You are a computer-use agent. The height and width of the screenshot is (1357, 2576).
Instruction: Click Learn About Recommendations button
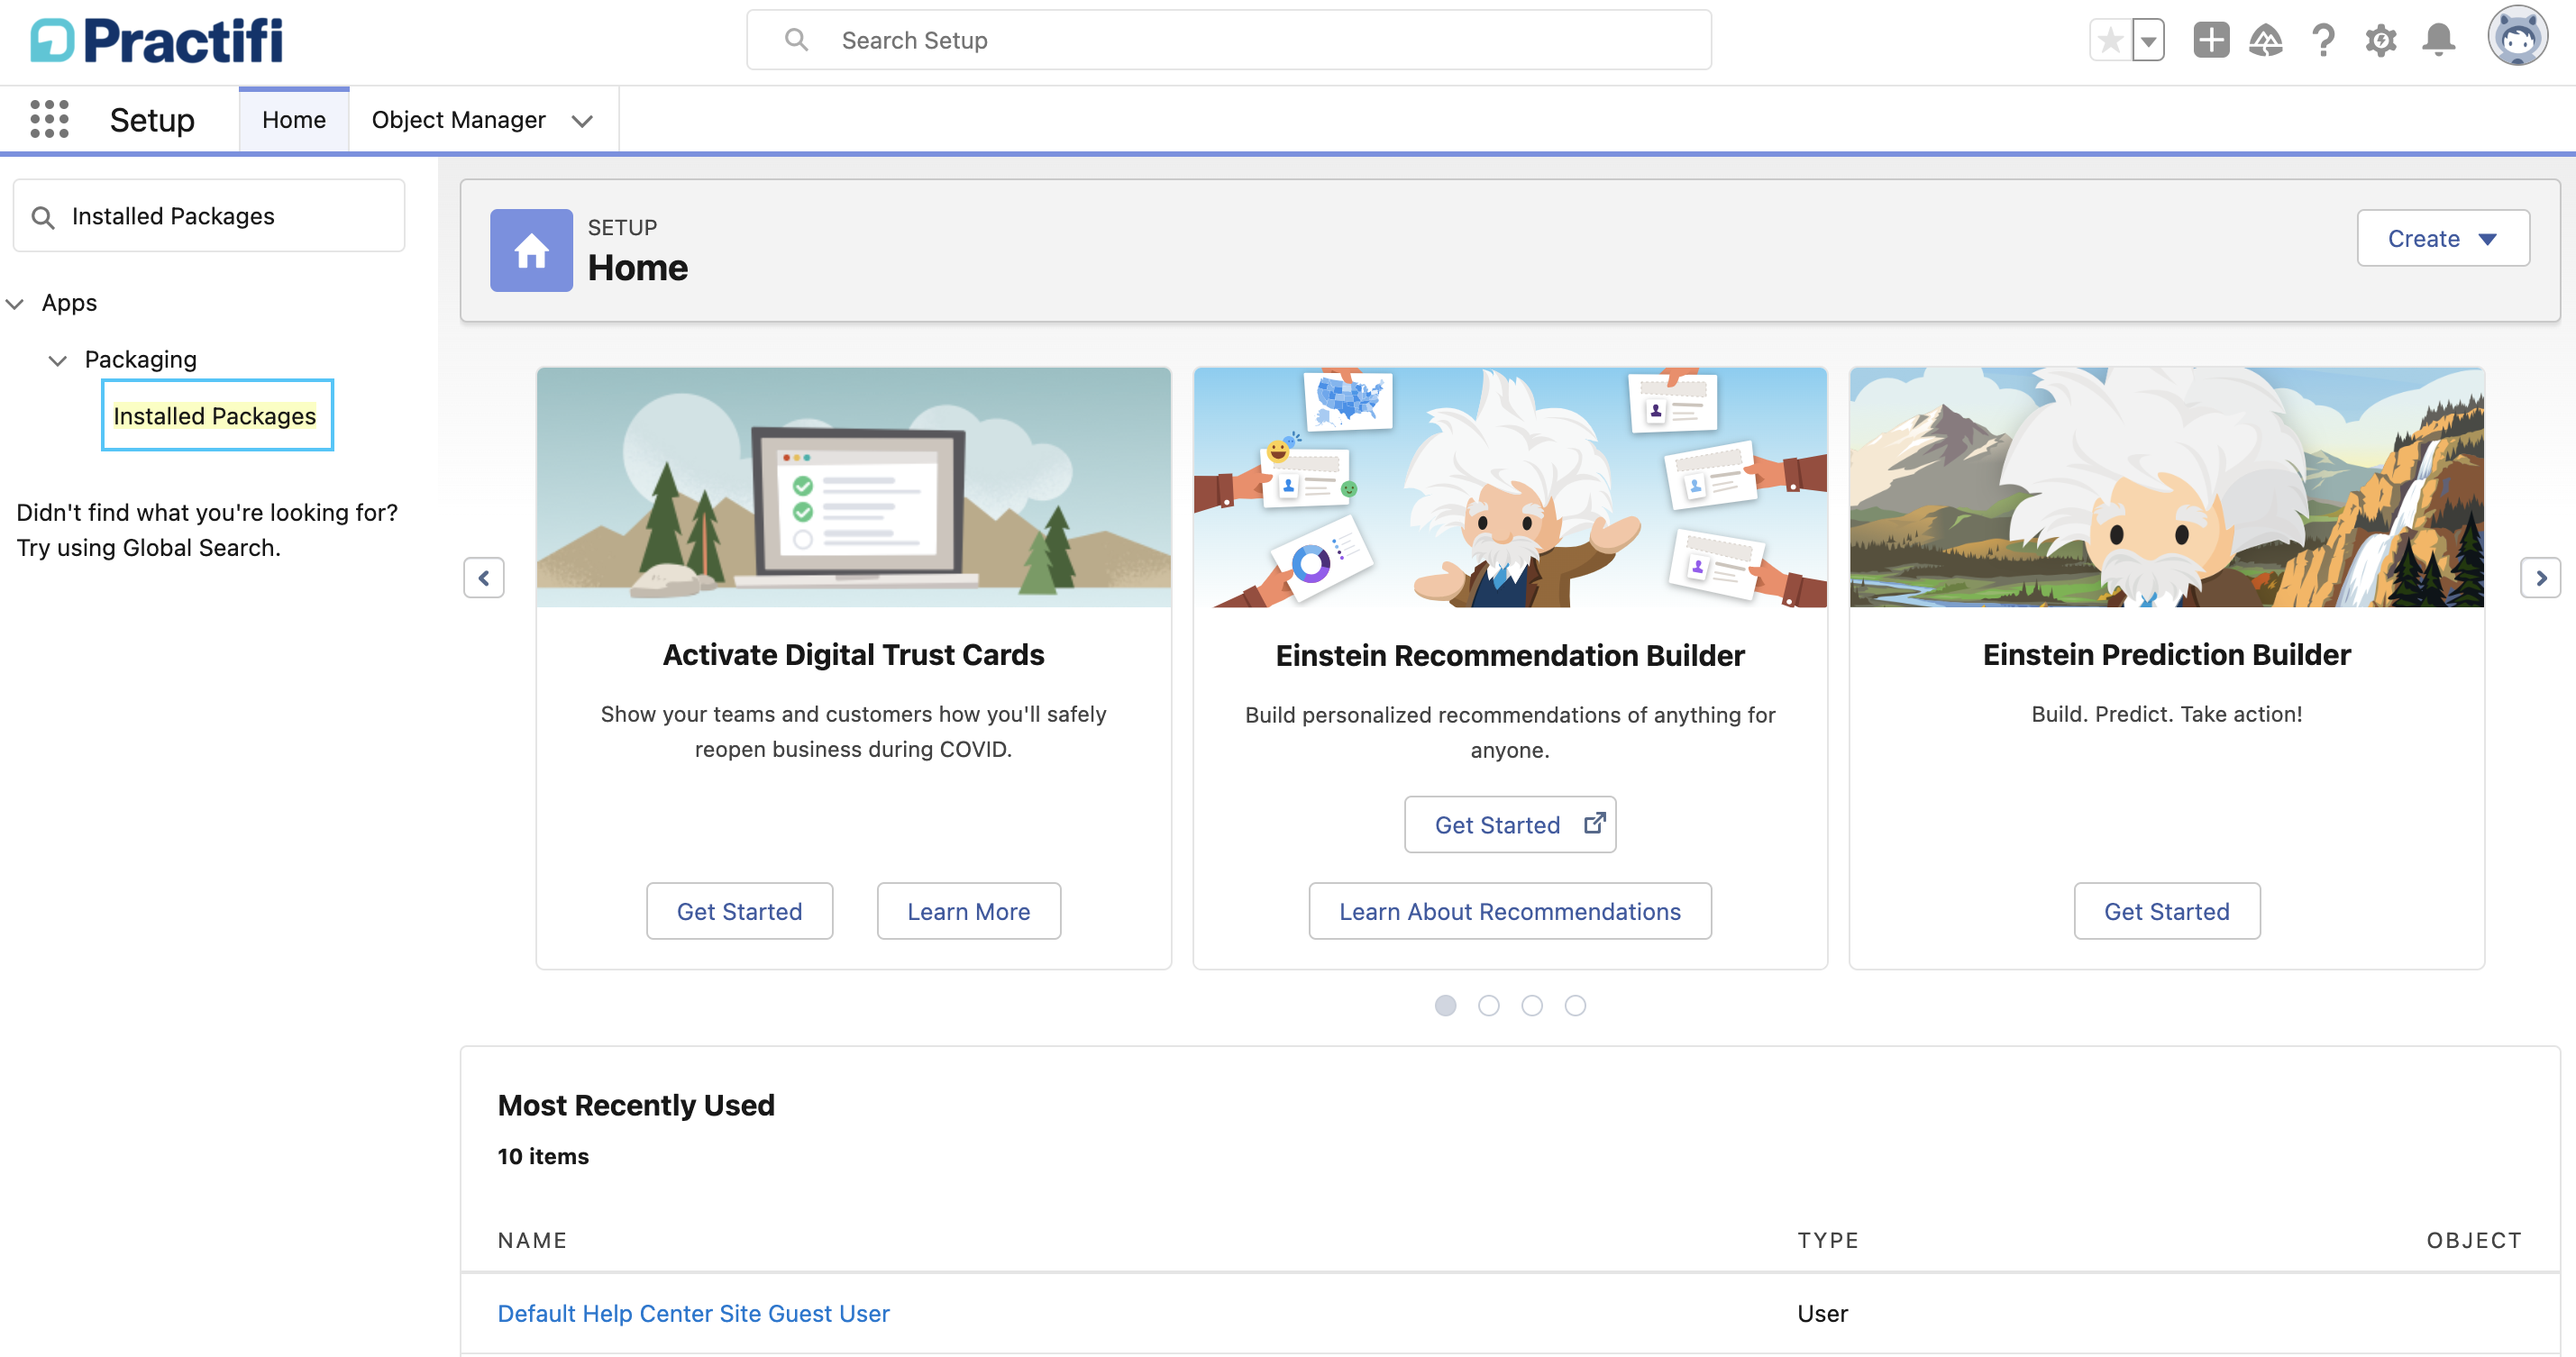coord(1510,911)
